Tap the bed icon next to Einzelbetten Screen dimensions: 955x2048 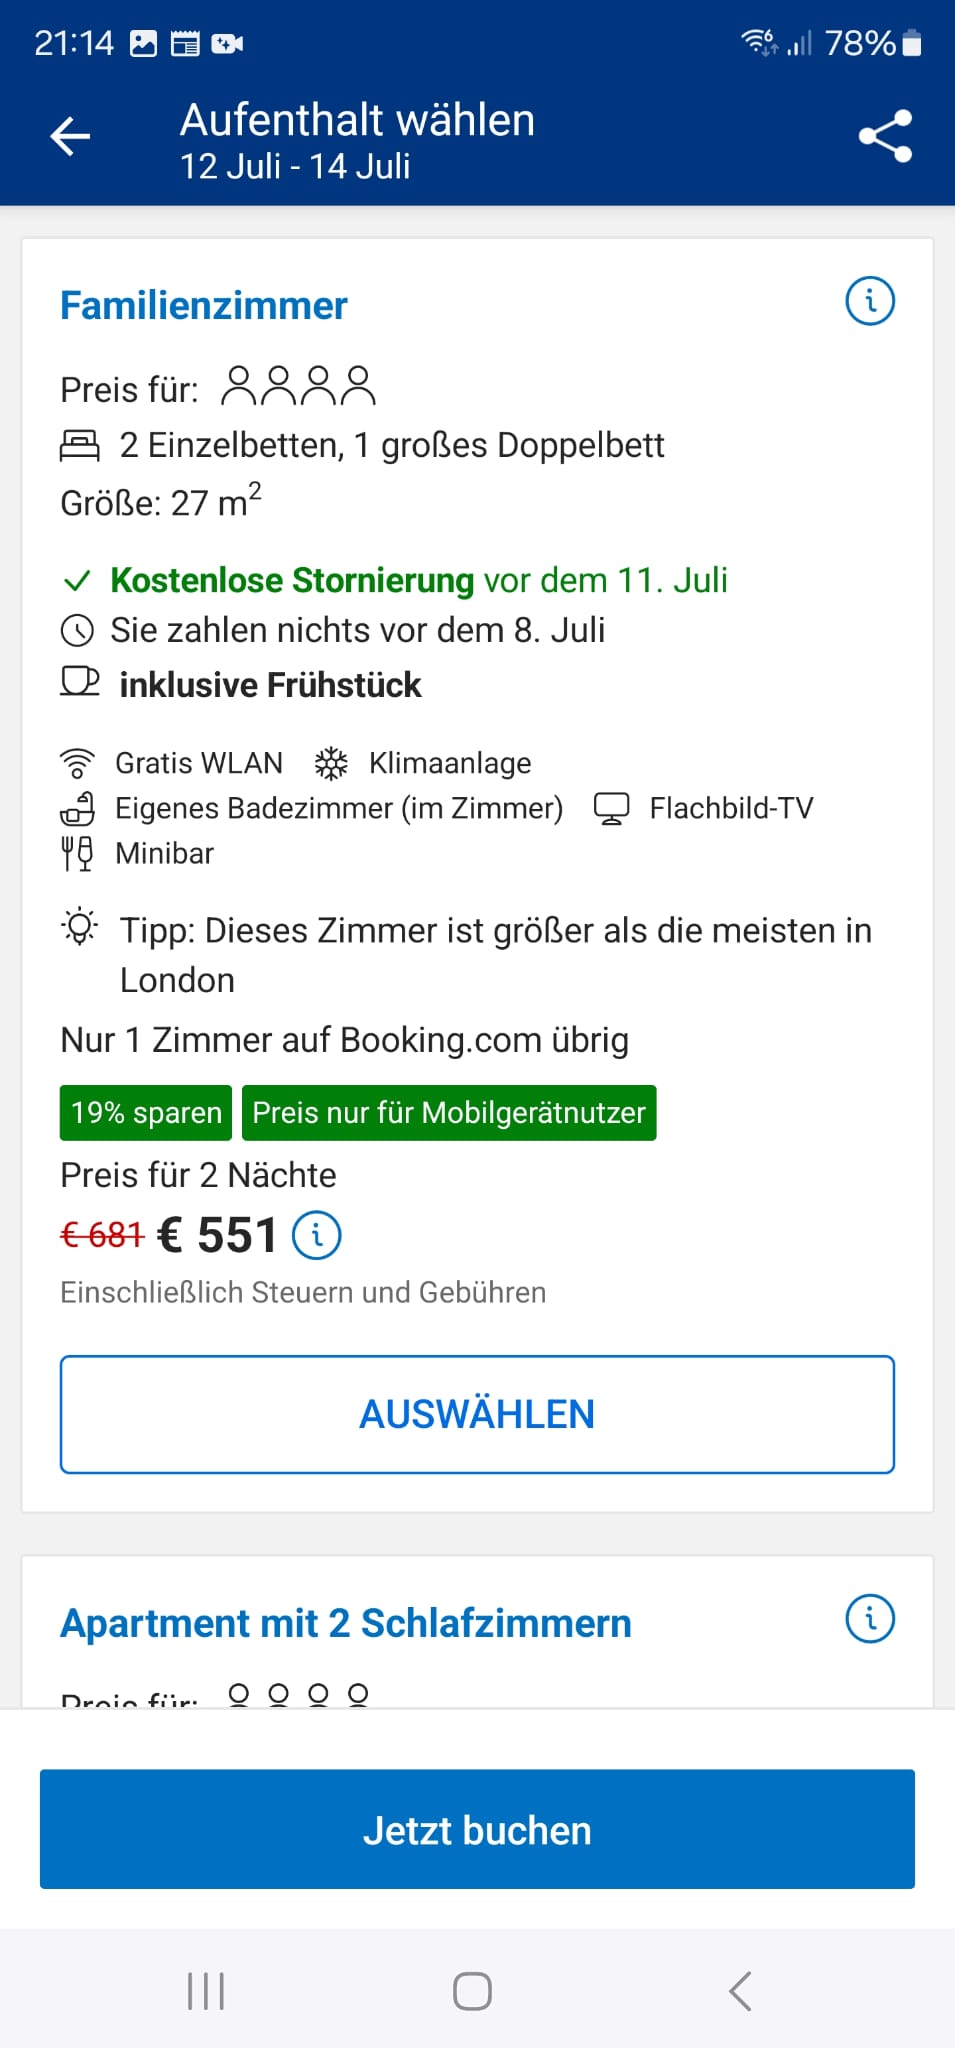pyautogui.click(x=80, y=445)
